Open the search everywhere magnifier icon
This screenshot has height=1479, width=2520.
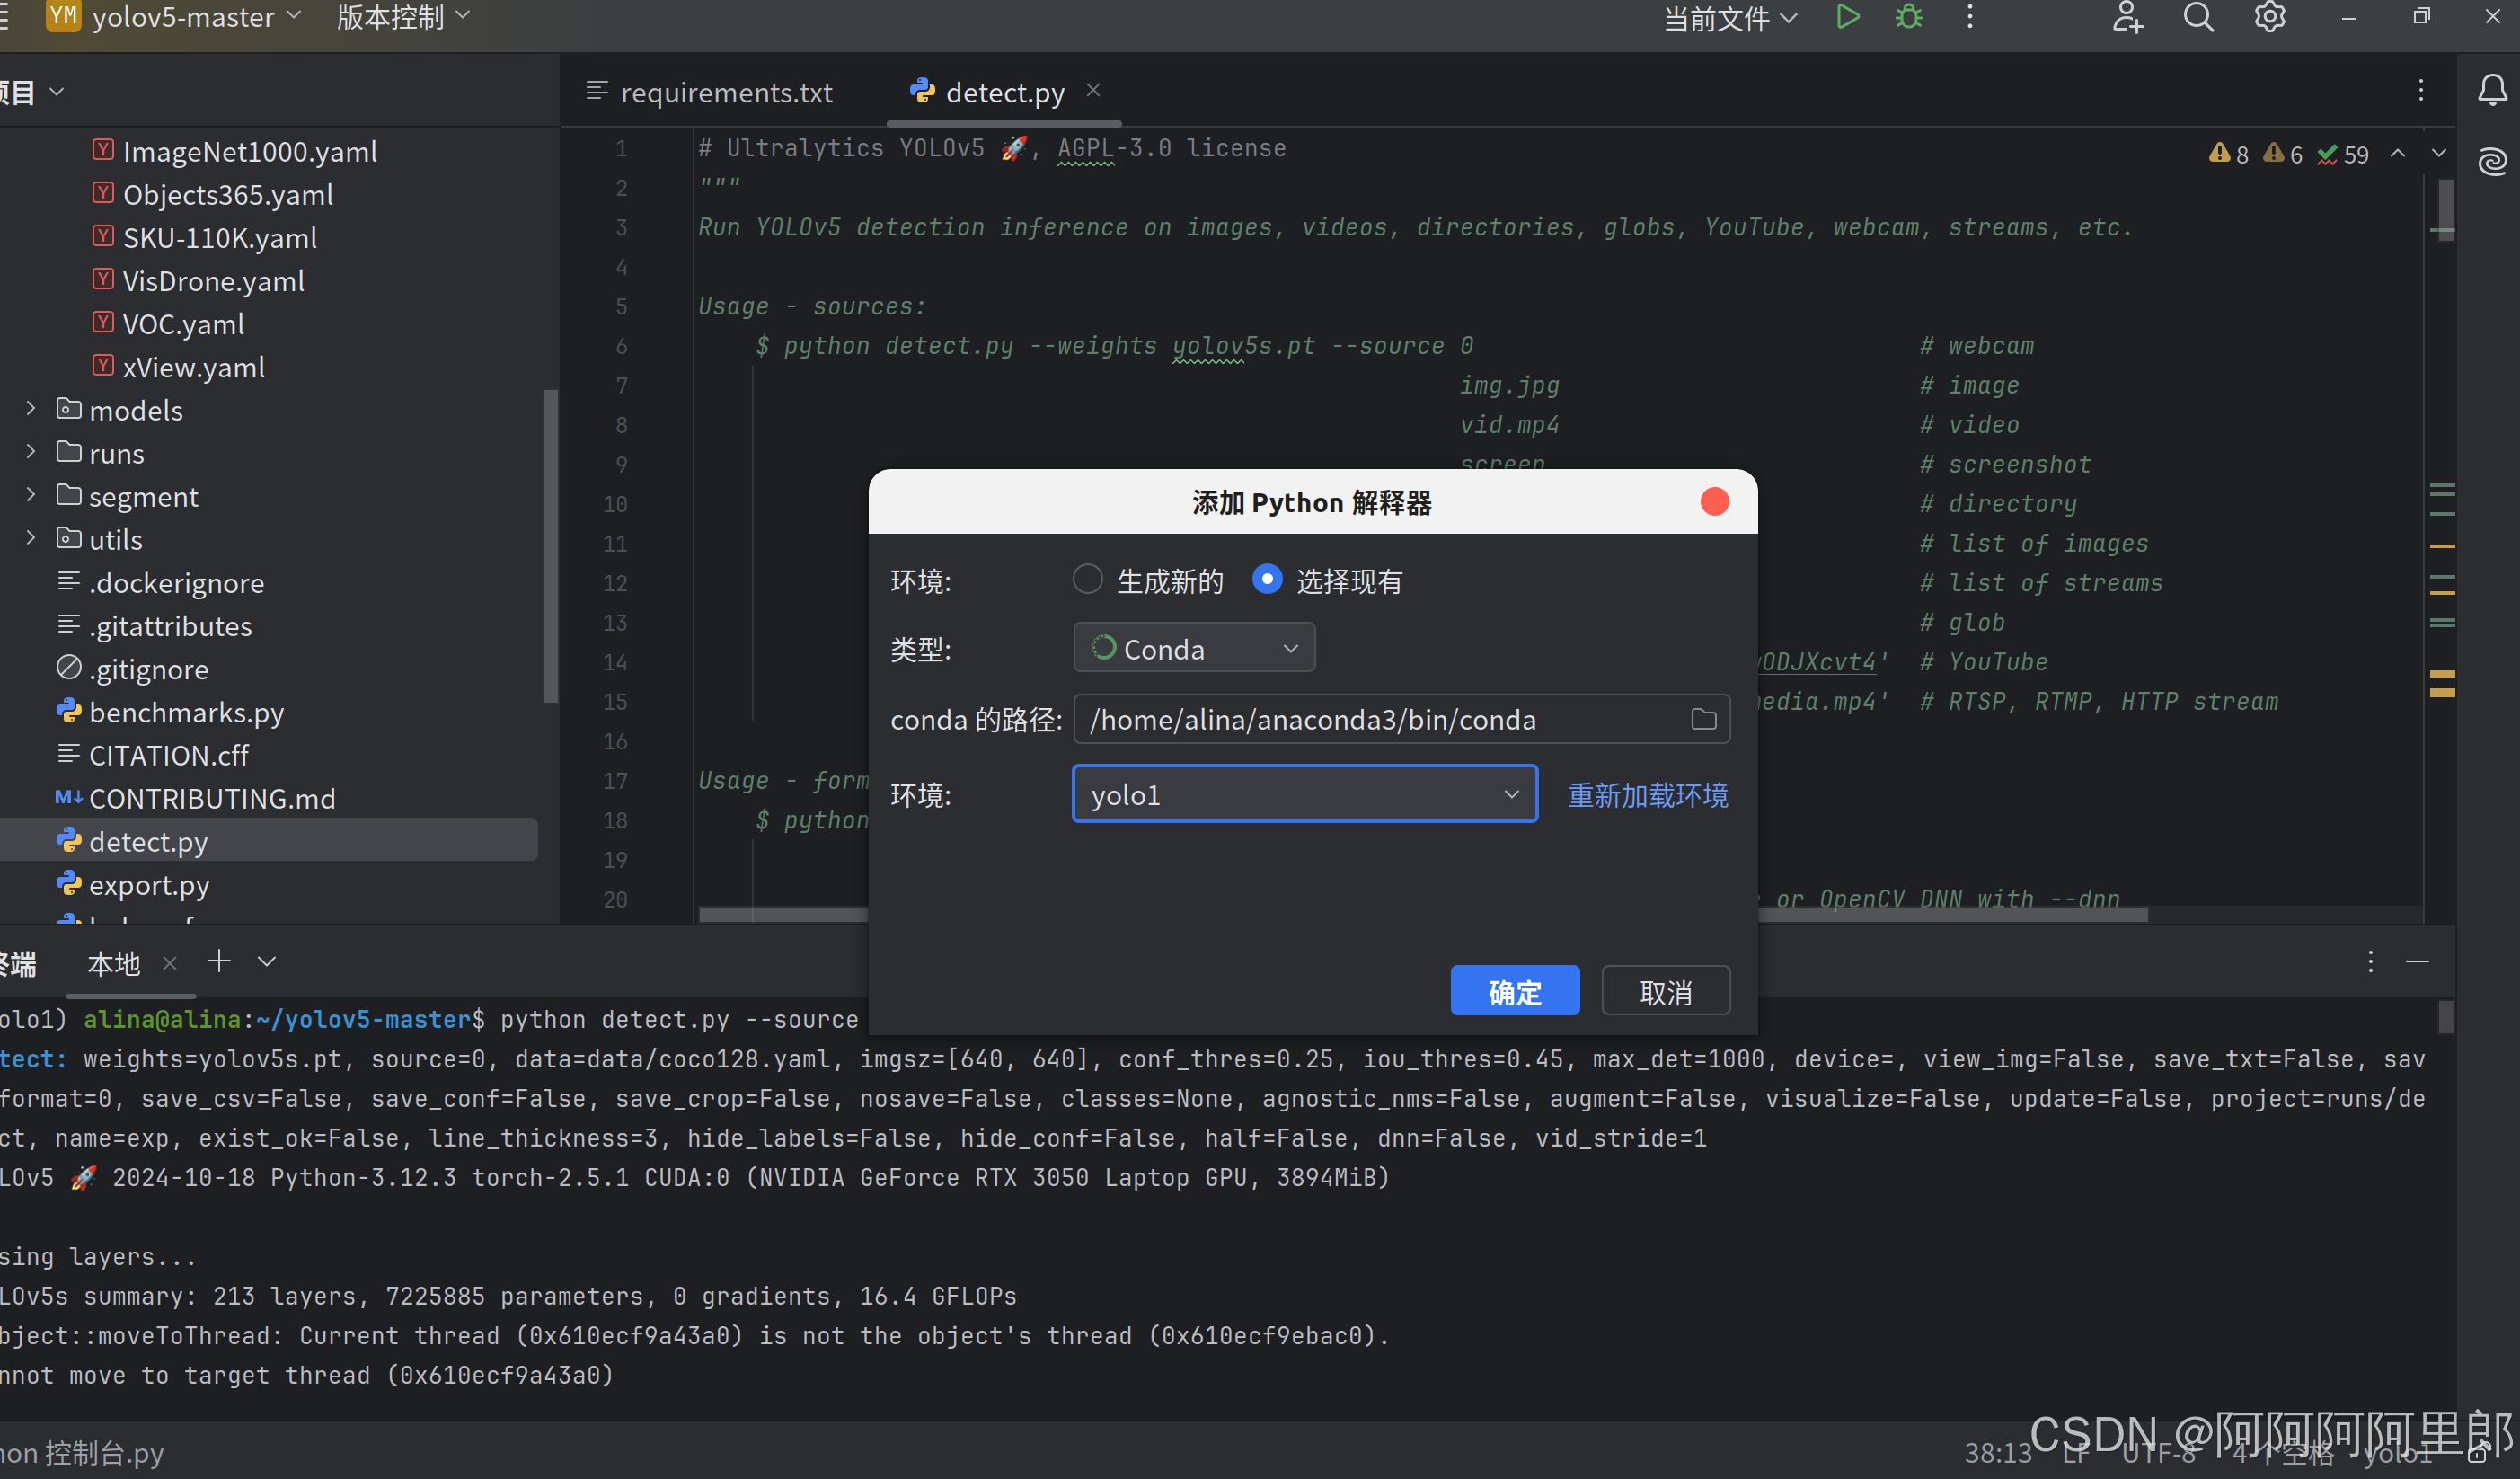click(x=2197, y=17)
